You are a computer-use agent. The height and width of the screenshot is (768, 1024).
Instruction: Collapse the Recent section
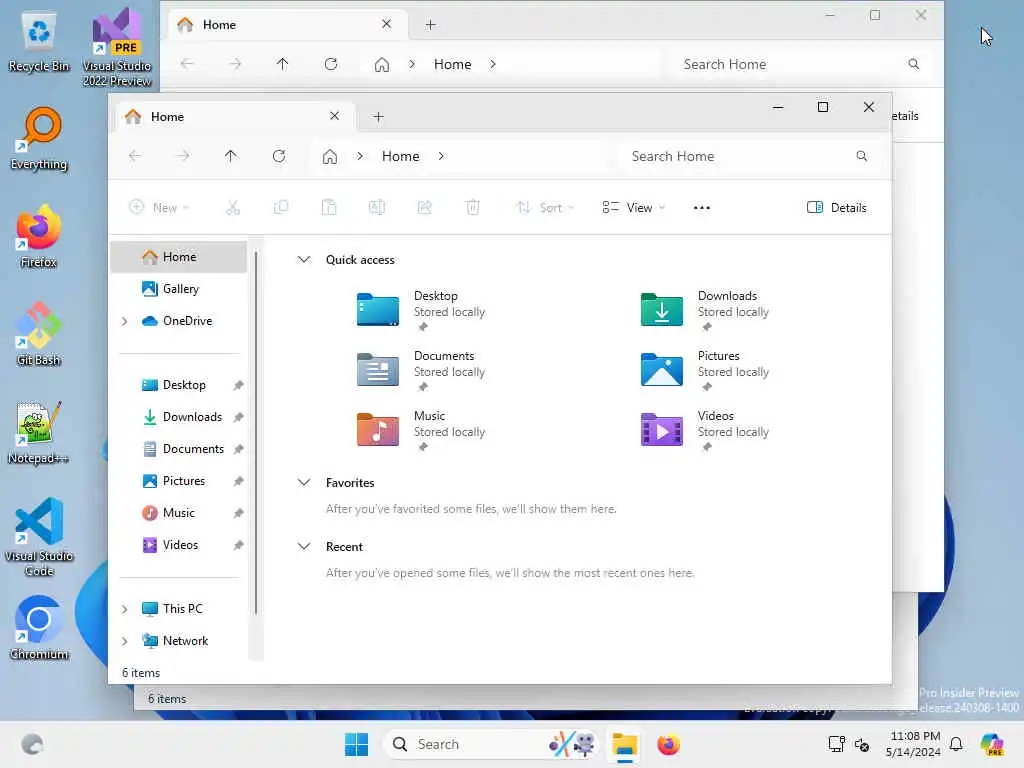(304, 547)
